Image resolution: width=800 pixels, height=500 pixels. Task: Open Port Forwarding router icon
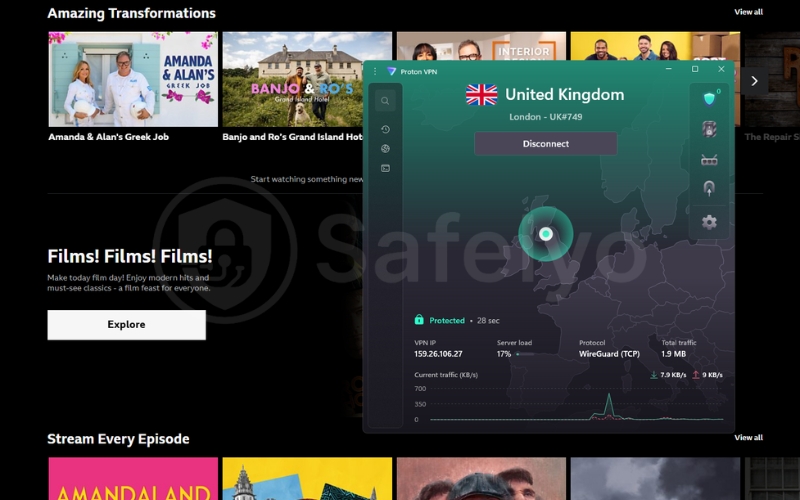[709, 160]
